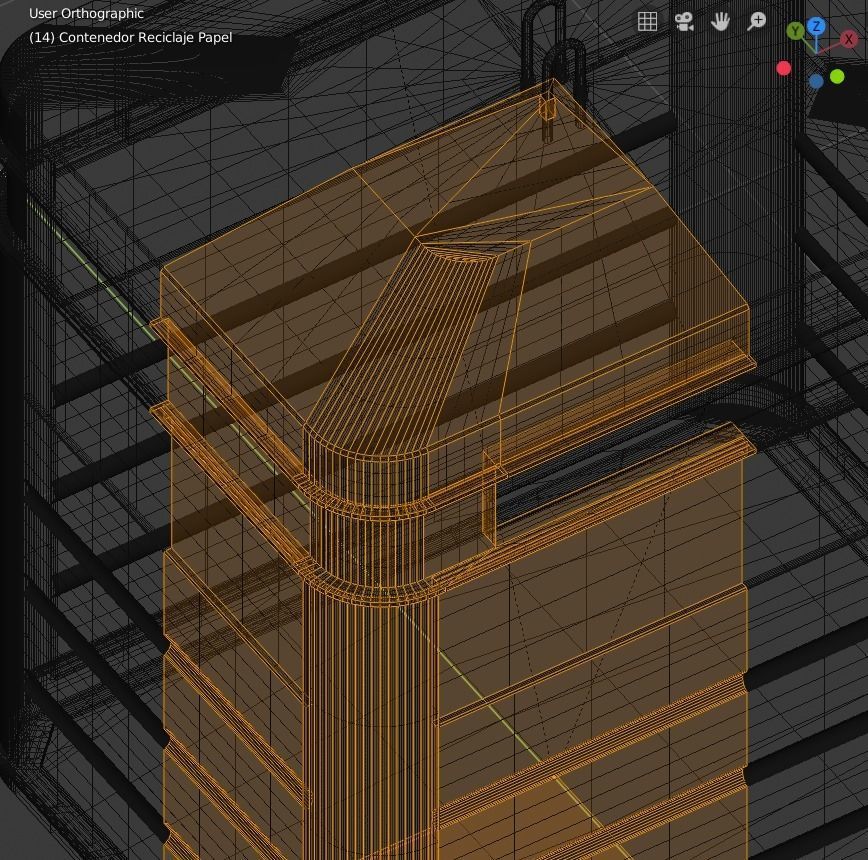Activate viewport pan with the hand icon
868x860 pixels.
(x=721, y=20)
